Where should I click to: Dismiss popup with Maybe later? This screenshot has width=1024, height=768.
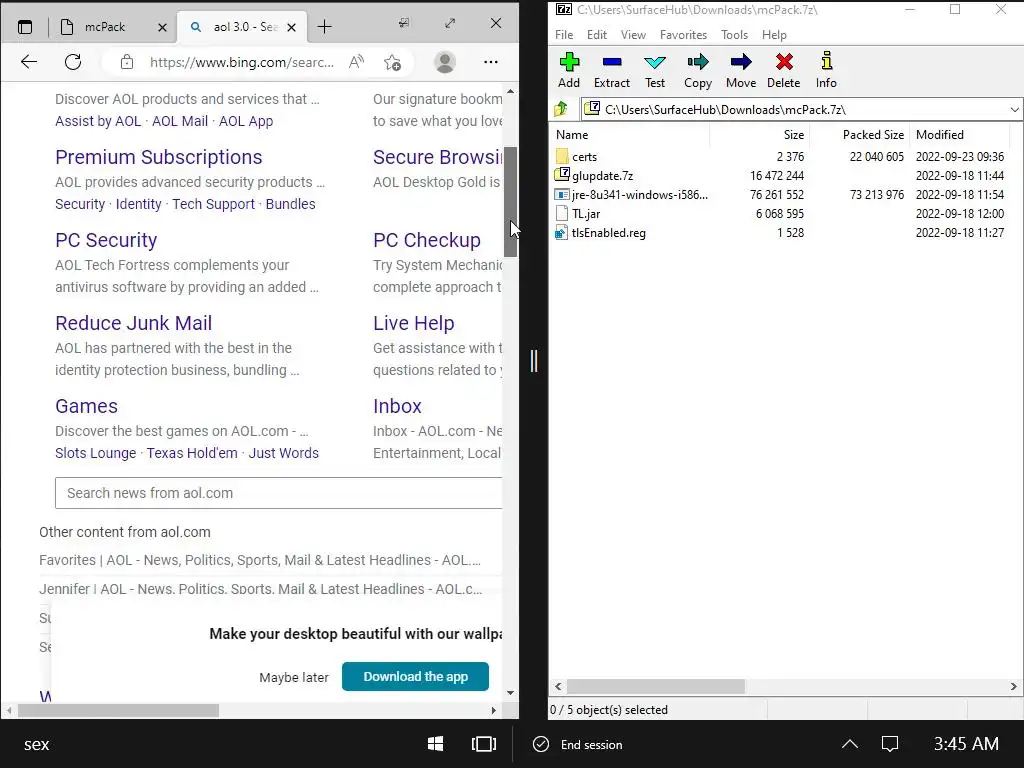[x=294, y=677]
